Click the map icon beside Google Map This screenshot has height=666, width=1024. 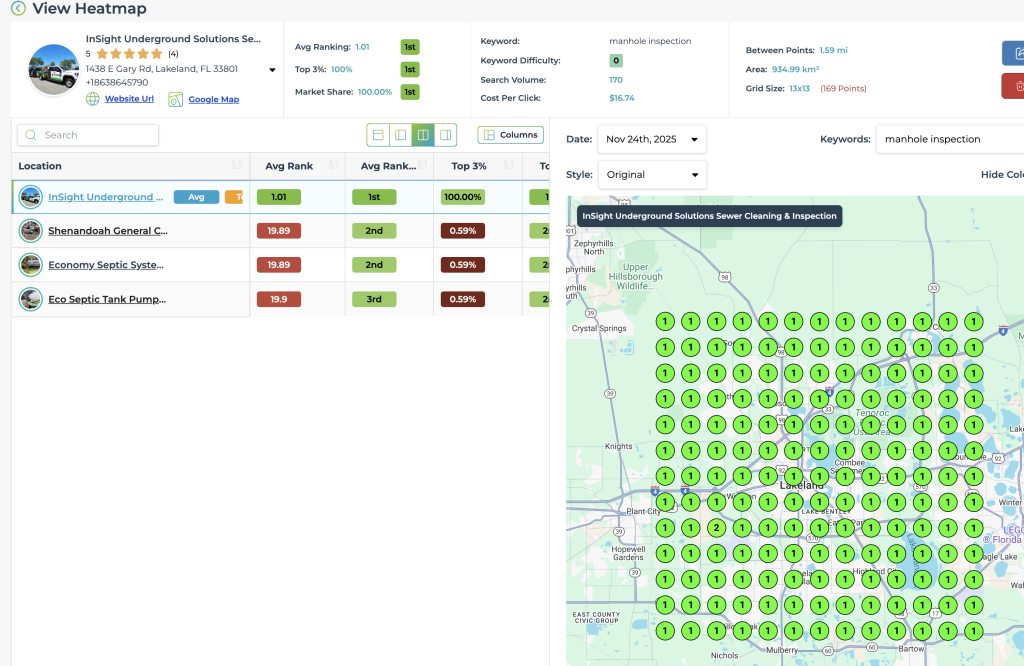(x=176, y=99)
